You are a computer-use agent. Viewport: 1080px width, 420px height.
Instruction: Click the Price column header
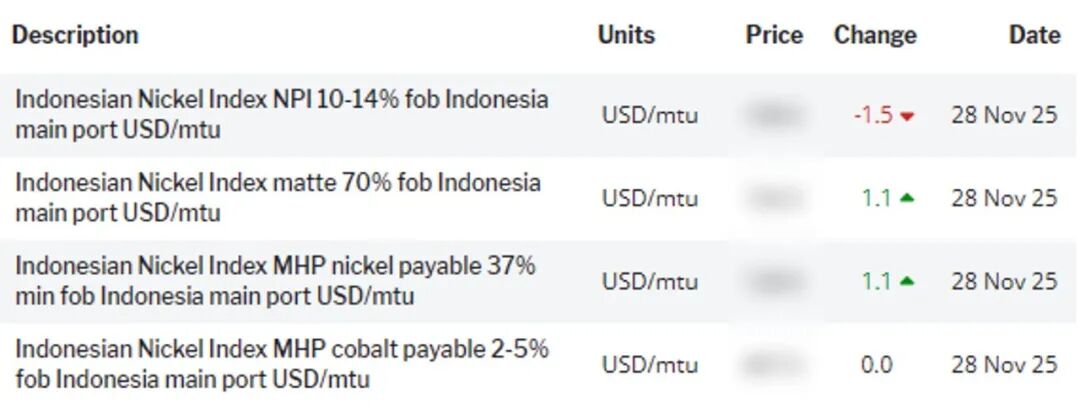[774, 35]
